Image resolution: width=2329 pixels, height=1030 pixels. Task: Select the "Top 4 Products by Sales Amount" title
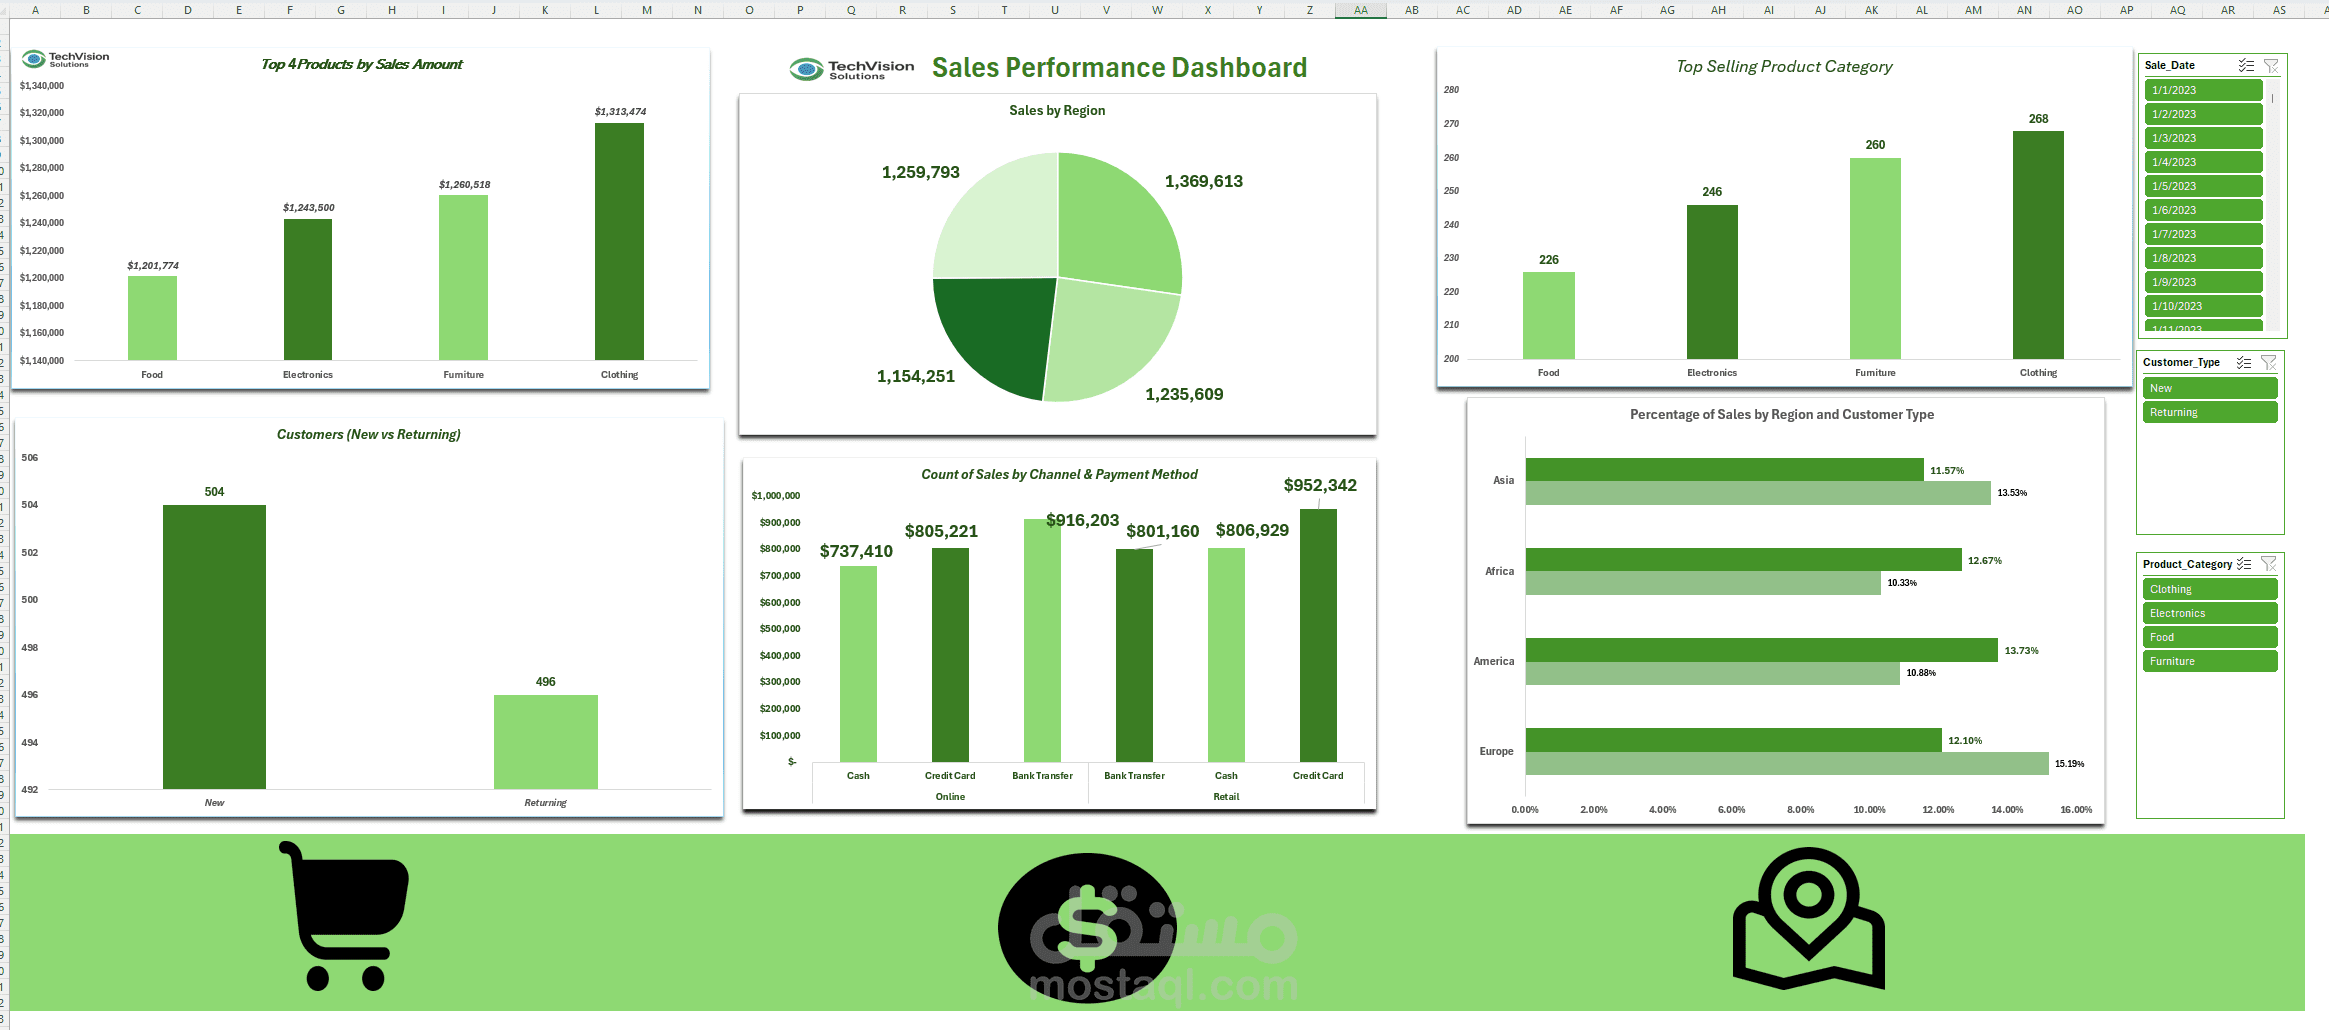362,64
